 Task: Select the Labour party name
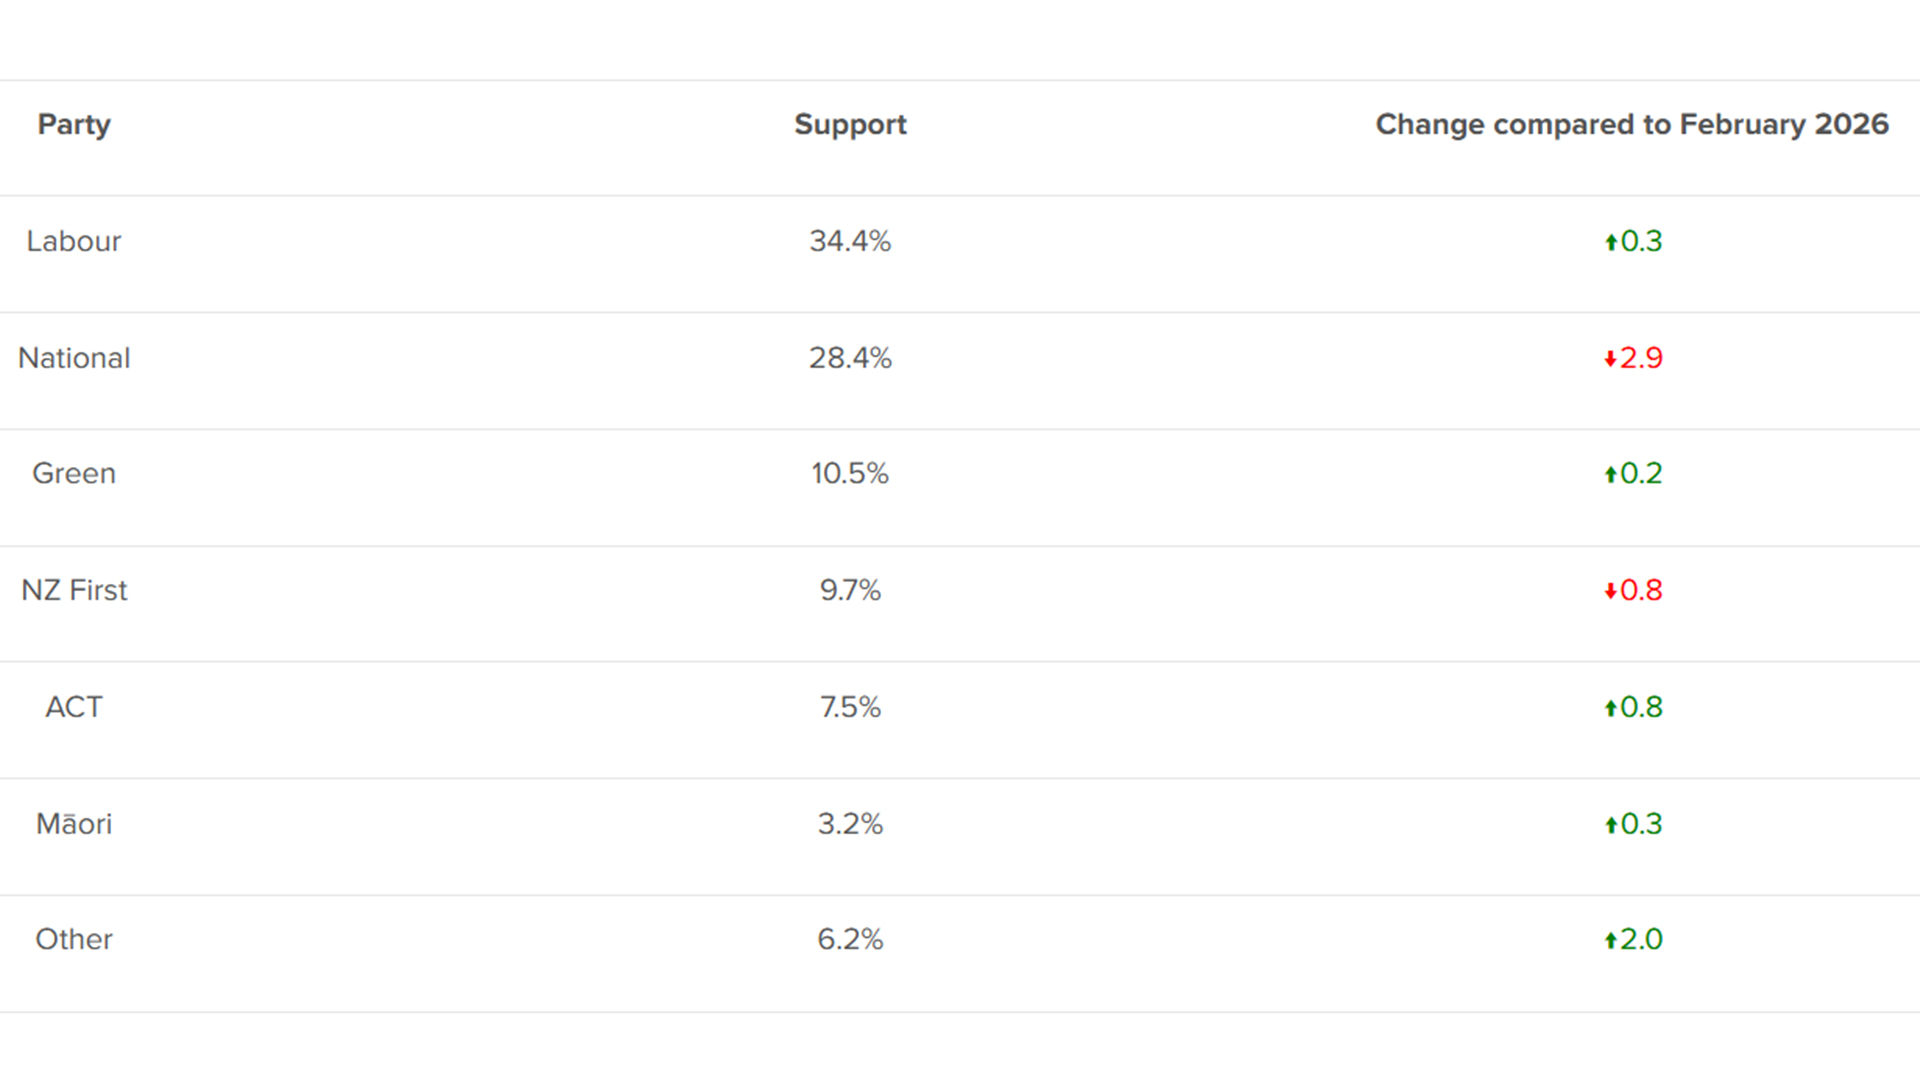click(x=74, y=241)
